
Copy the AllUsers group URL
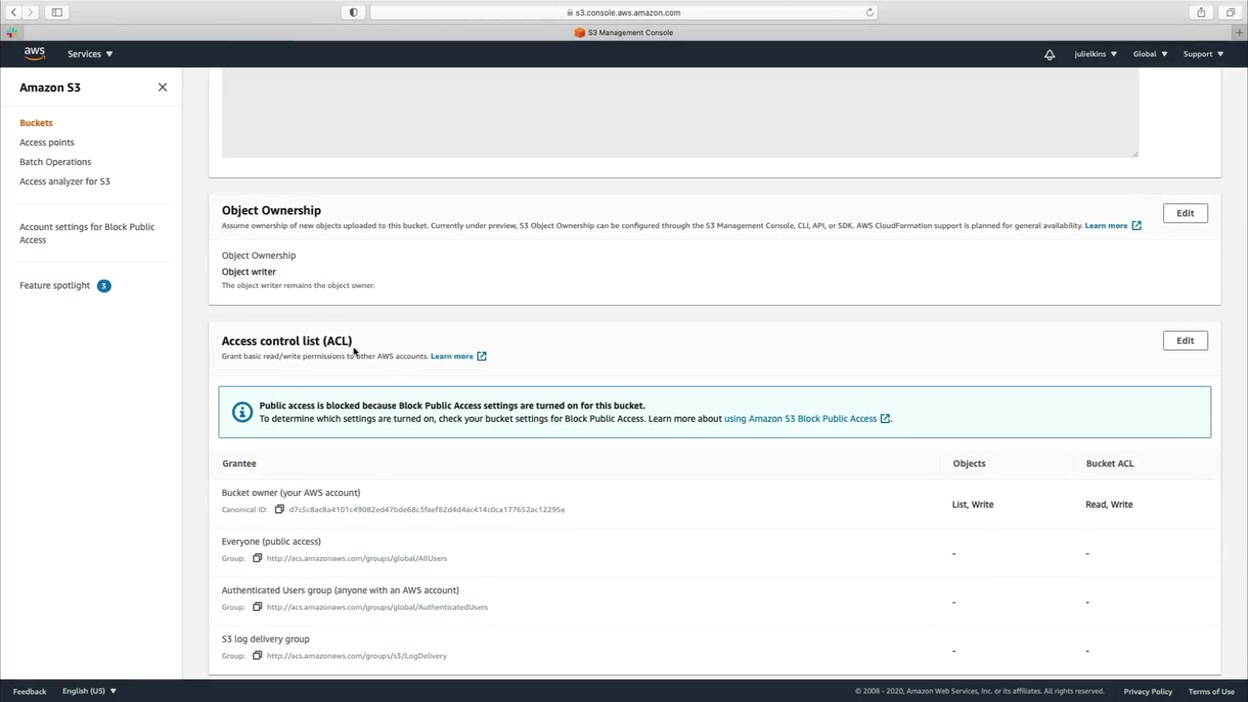click(257, 558)
